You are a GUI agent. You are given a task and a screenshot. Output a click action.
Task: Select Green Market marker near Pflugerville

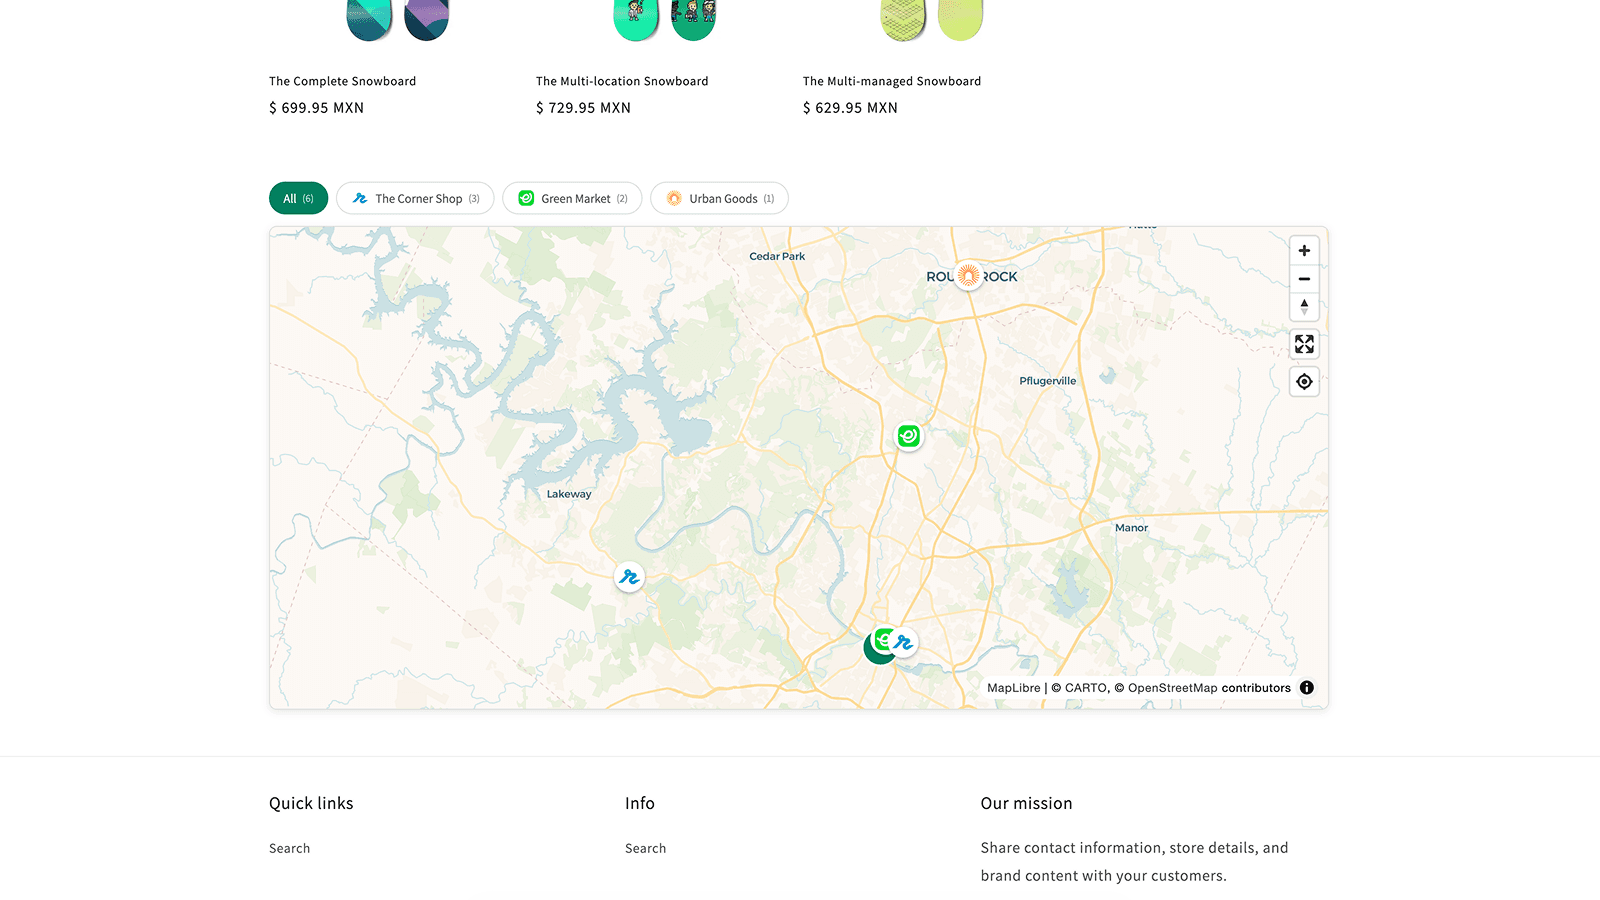(x=908, y=436)
